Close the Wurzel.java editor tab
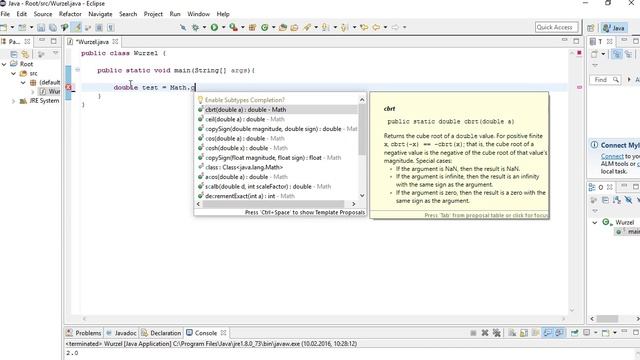 (x=116, y=42)
